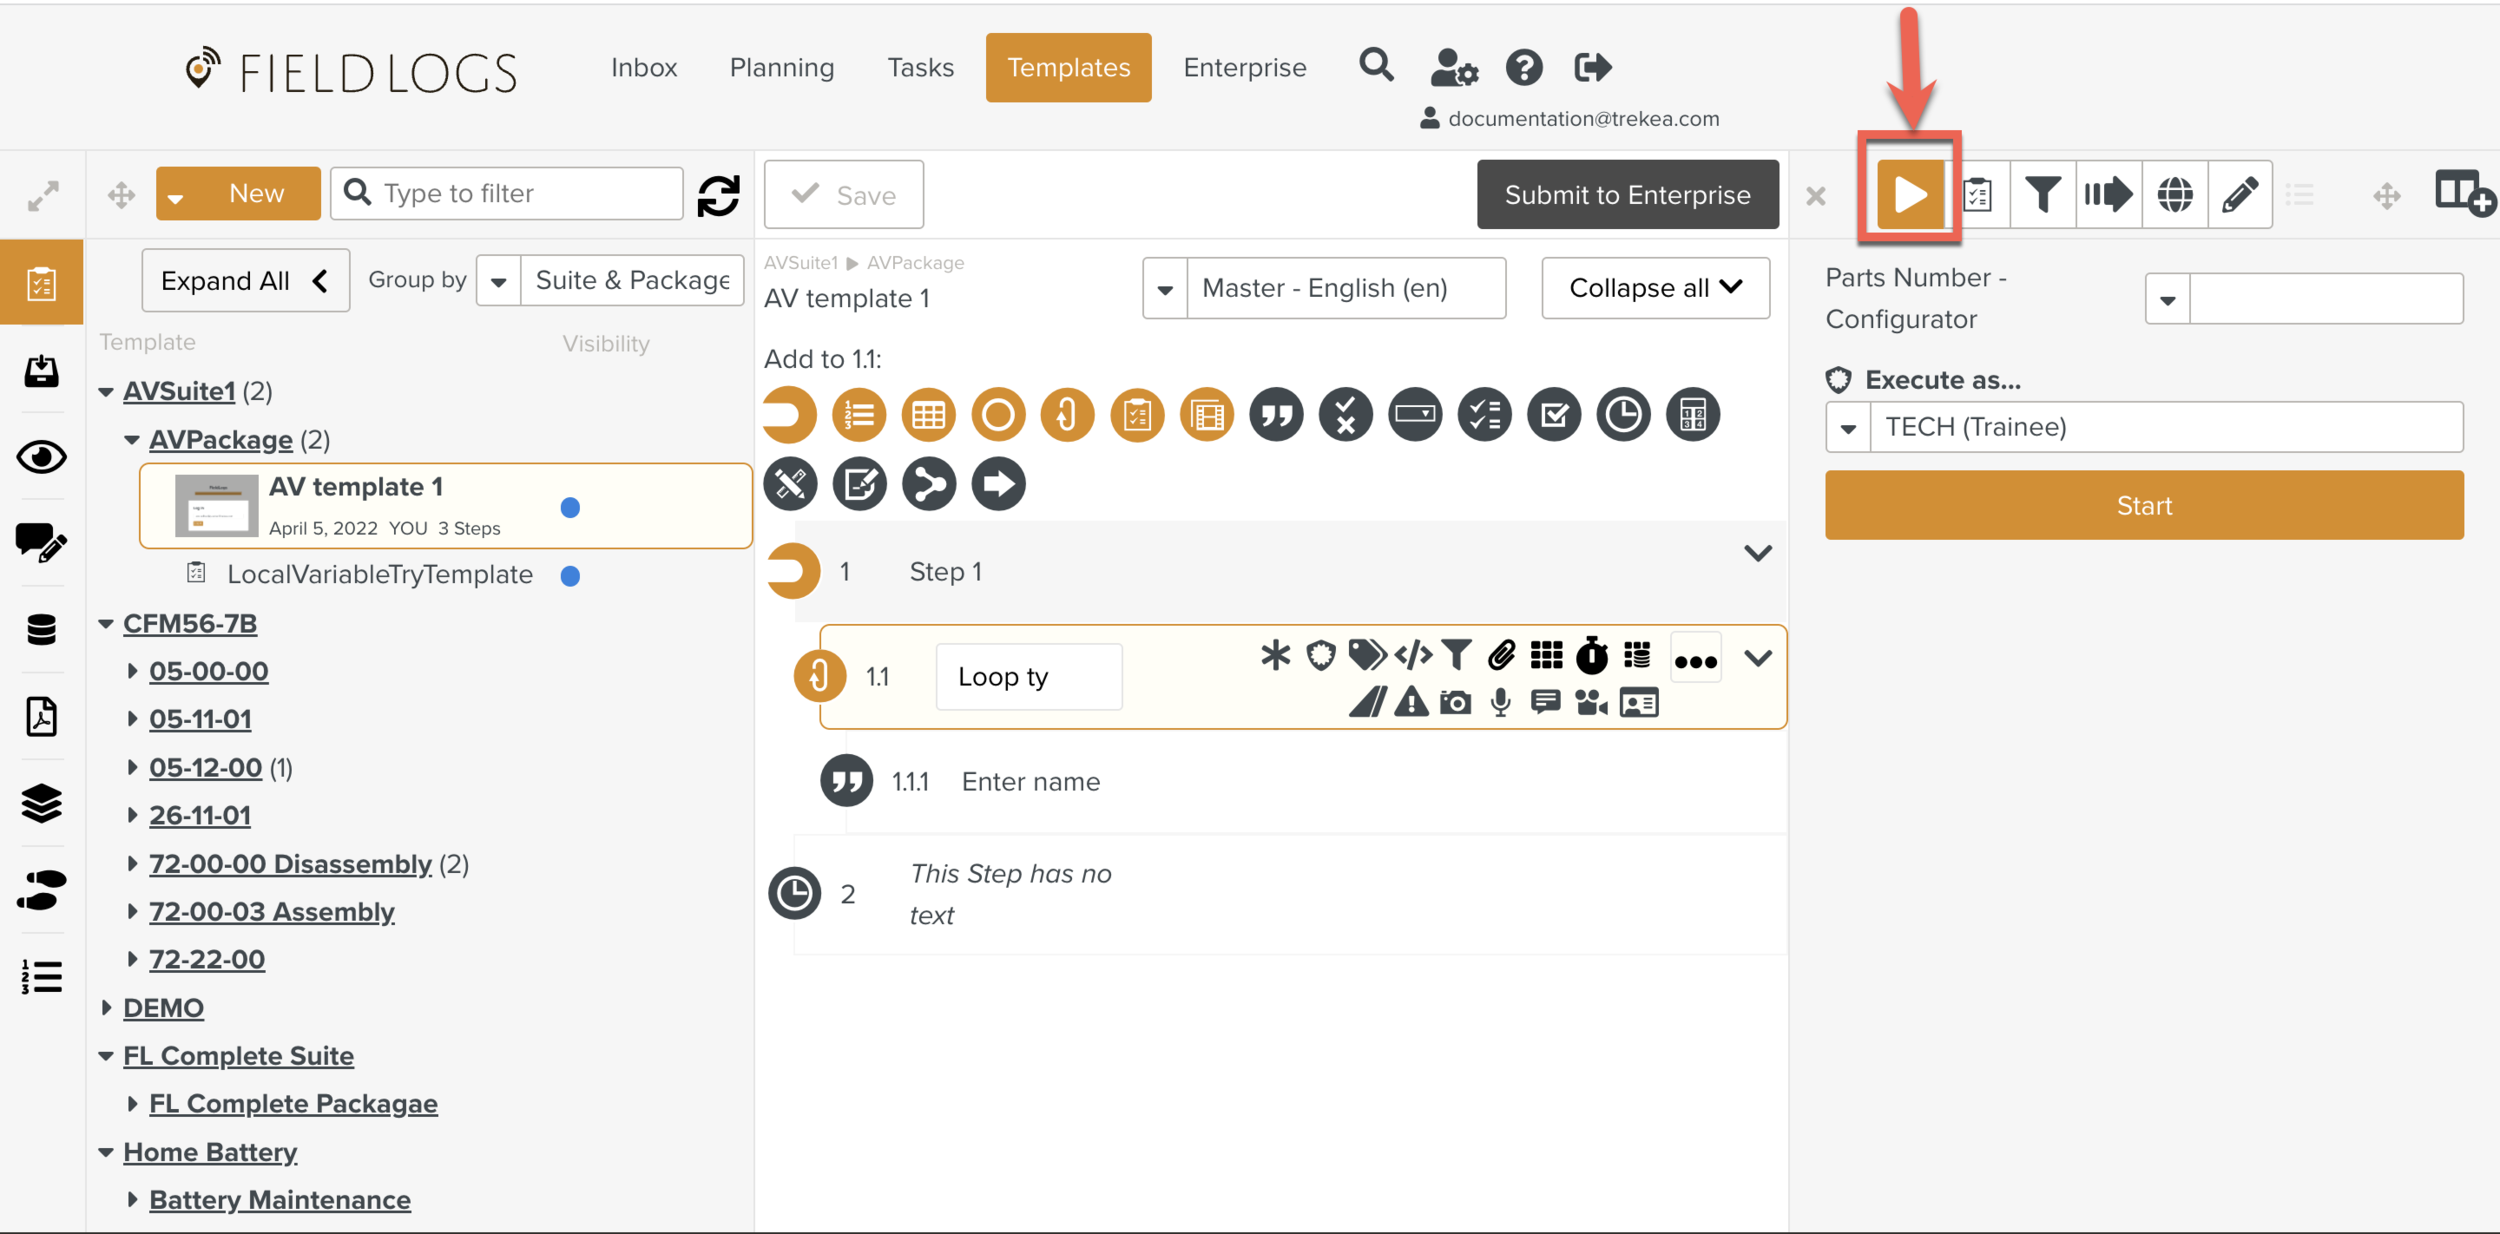
Task: Click the warning triangle icon on step 1.1
Action: [1411, 702]
